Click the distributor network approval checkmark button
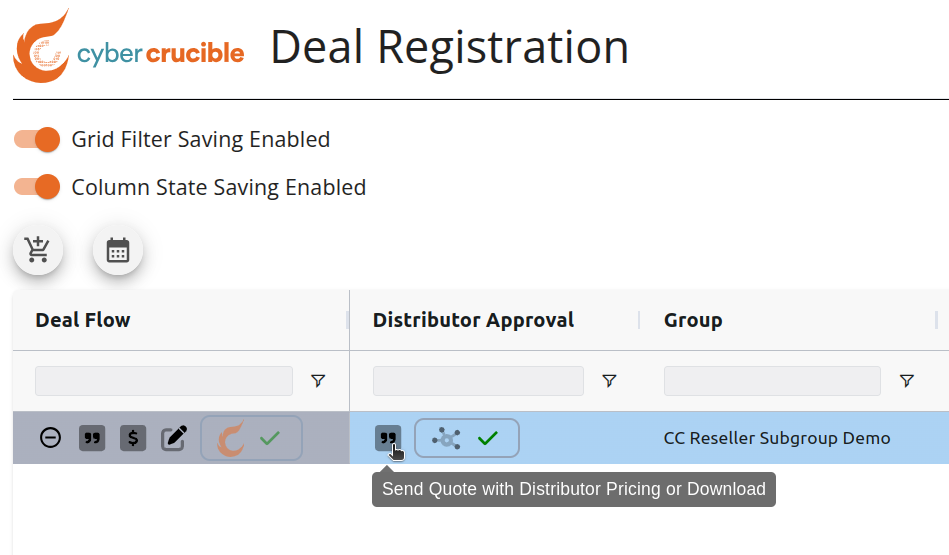 (x=467, y=438)
